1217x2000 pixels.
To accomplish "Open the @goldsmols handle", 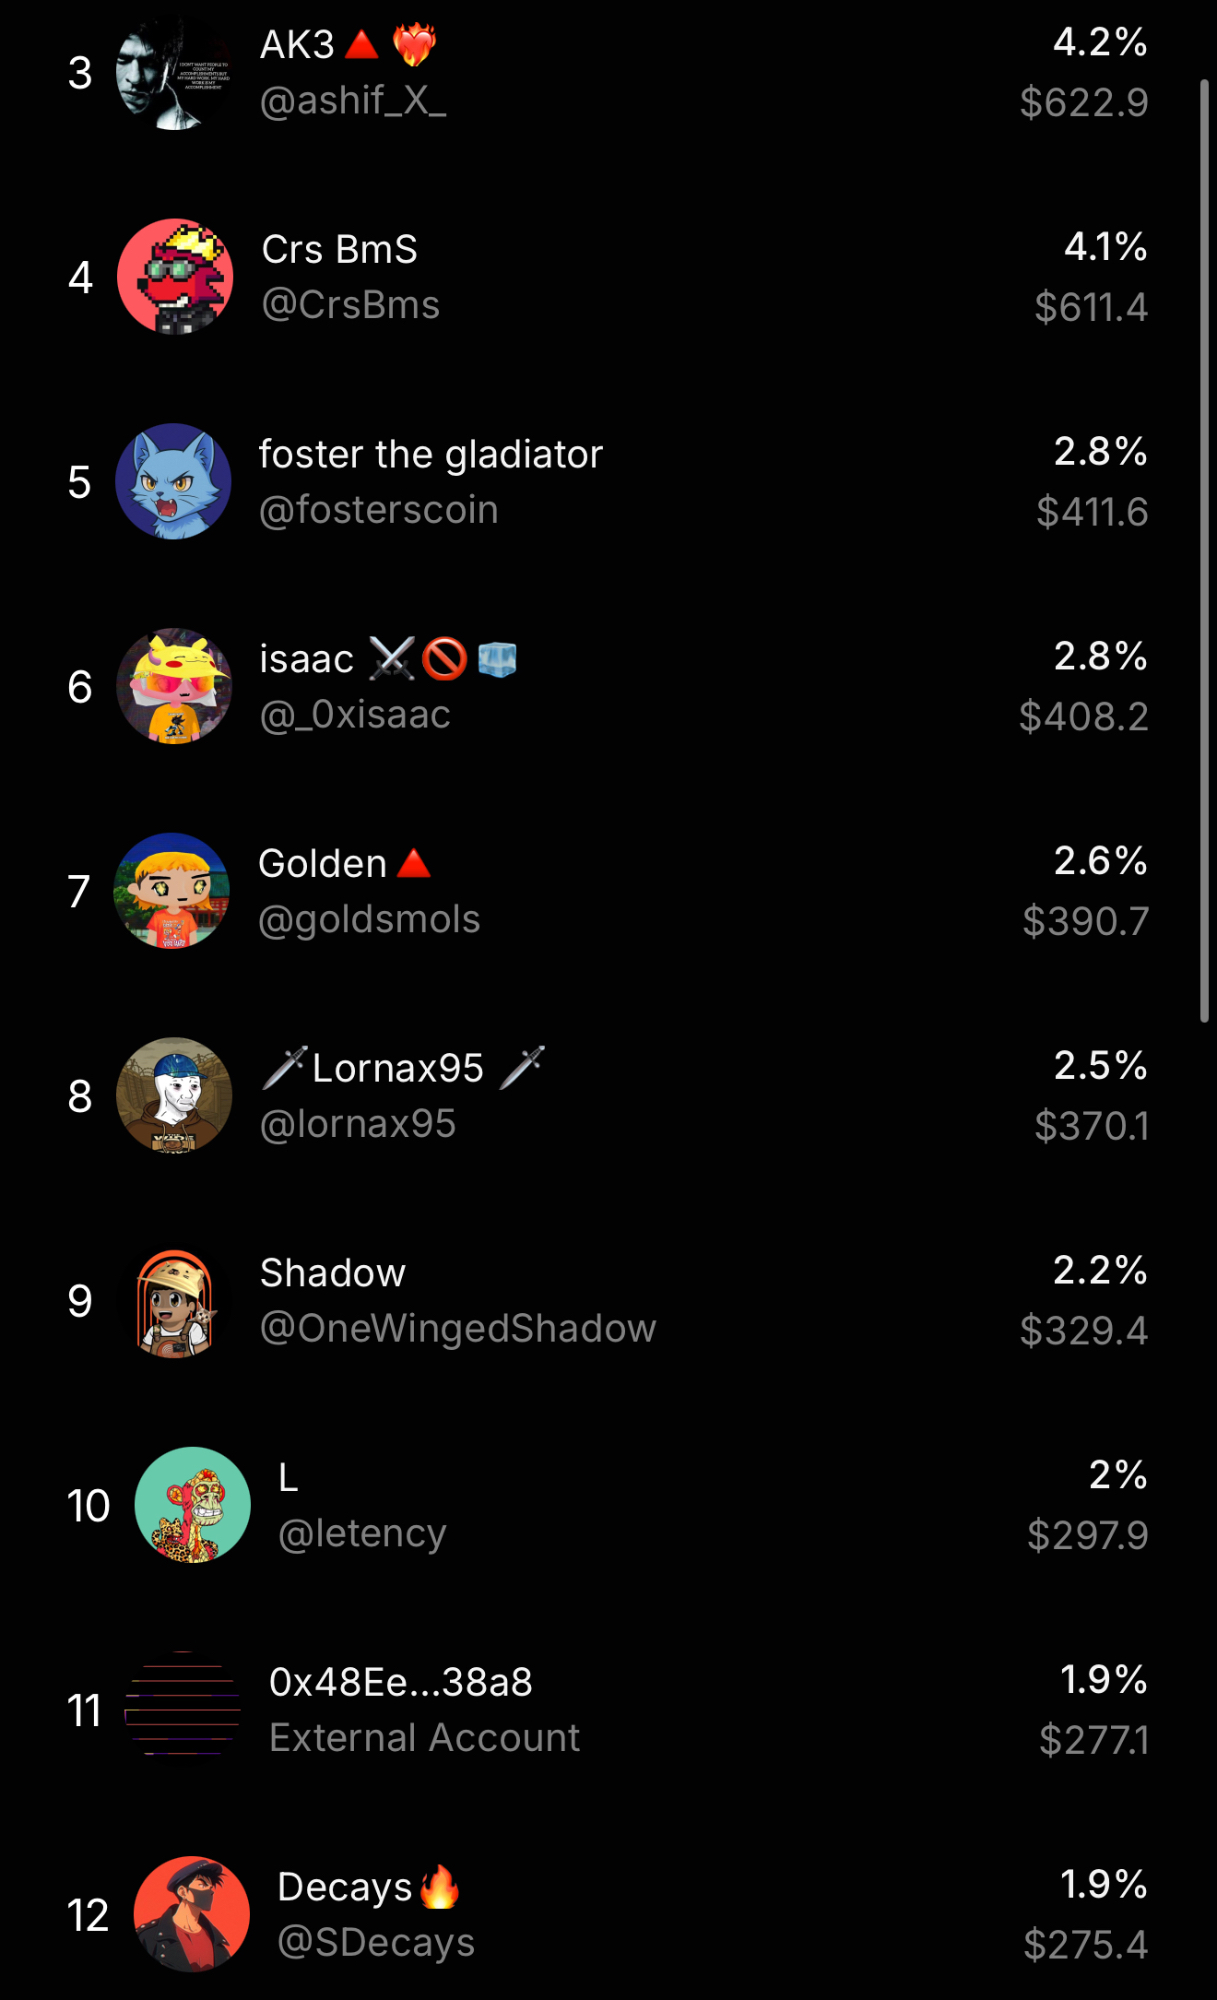I will point(369,920).
